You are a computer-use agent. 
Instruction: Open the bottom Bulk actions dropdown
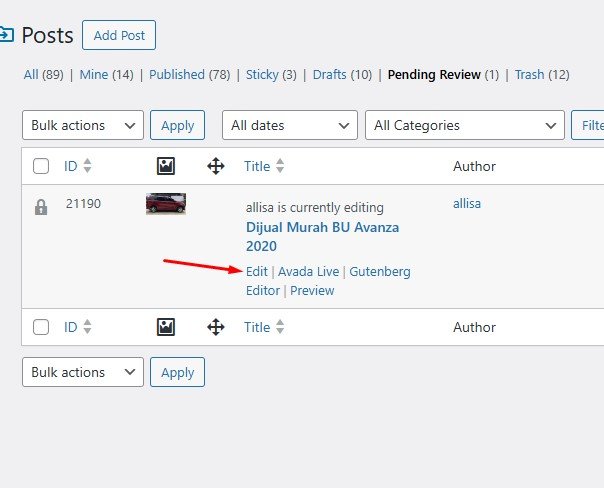pyautogui.click(x=83, y=373)
